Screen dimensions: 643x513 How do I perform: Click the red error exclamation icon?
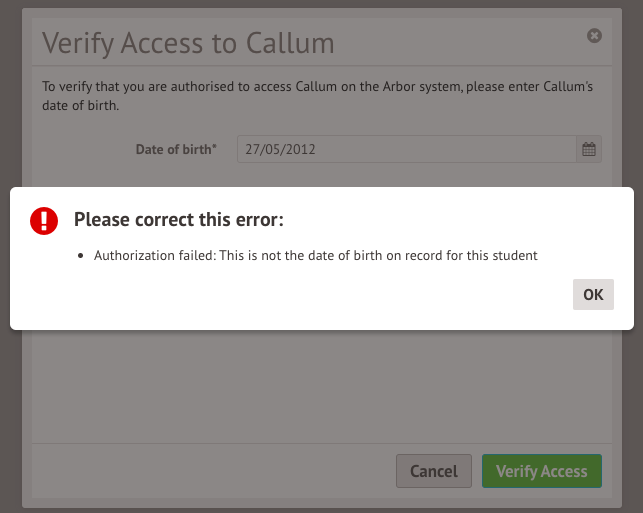click(45, 220)
